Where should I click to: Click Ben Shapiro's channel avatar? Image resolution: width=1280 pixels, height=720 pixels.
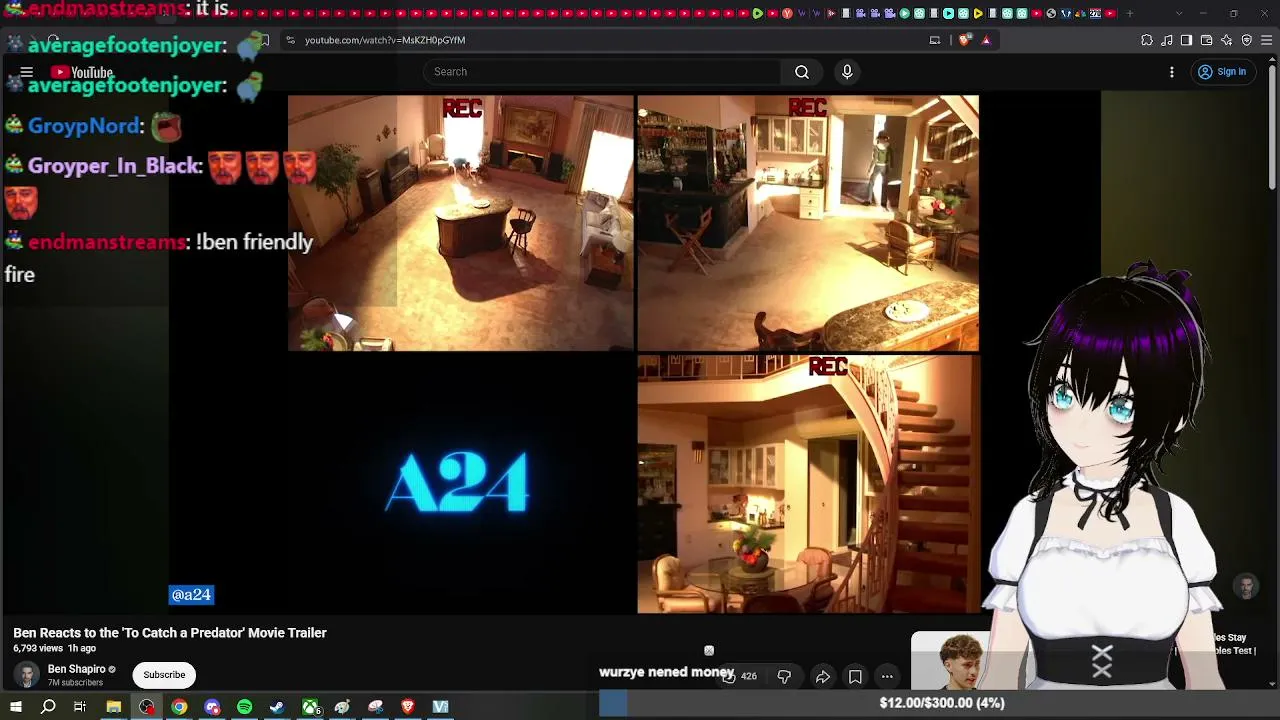[27, 675]
